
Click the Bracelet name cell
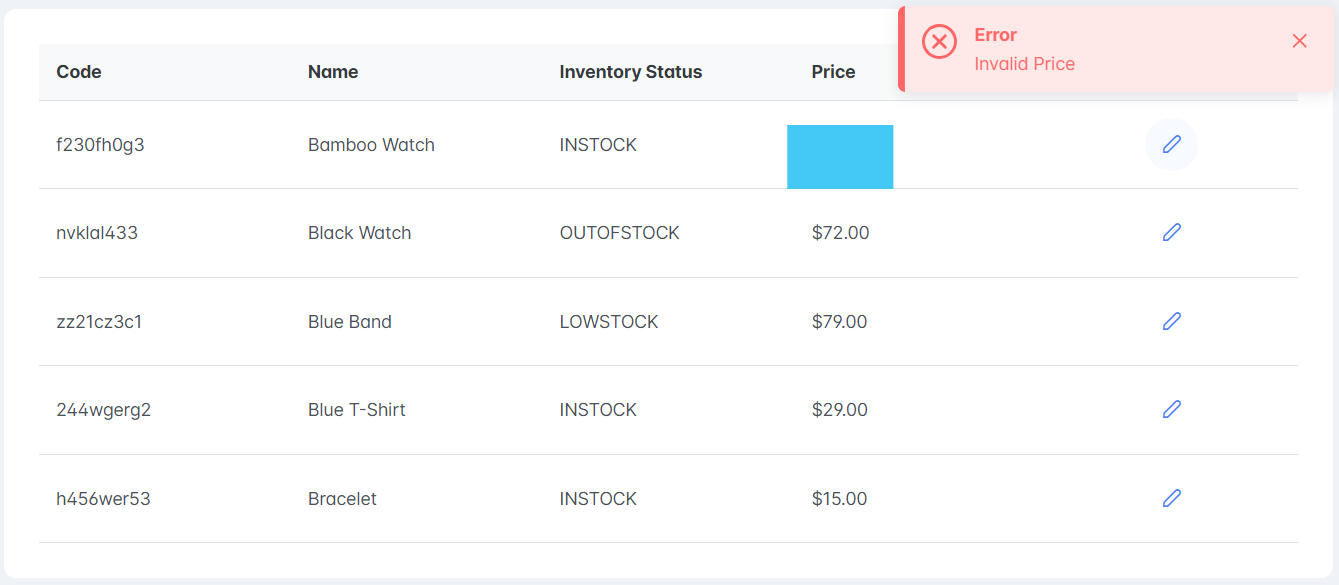[x=342, y=499]
